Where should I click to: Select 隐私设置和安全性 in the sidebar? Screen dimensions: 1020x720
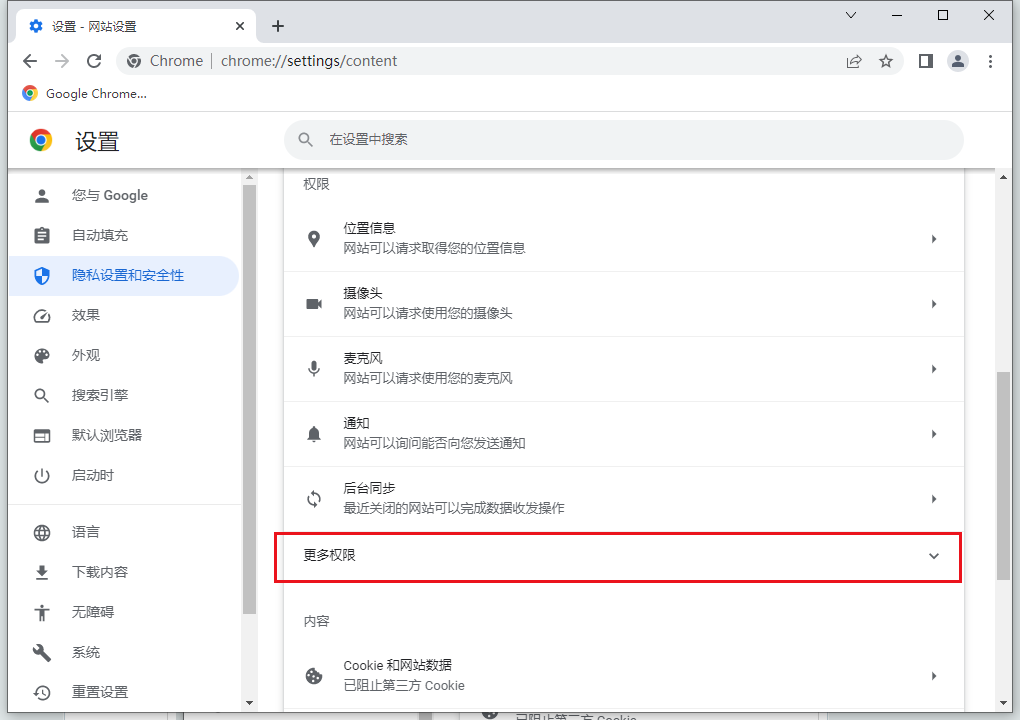tap(127, 275)
